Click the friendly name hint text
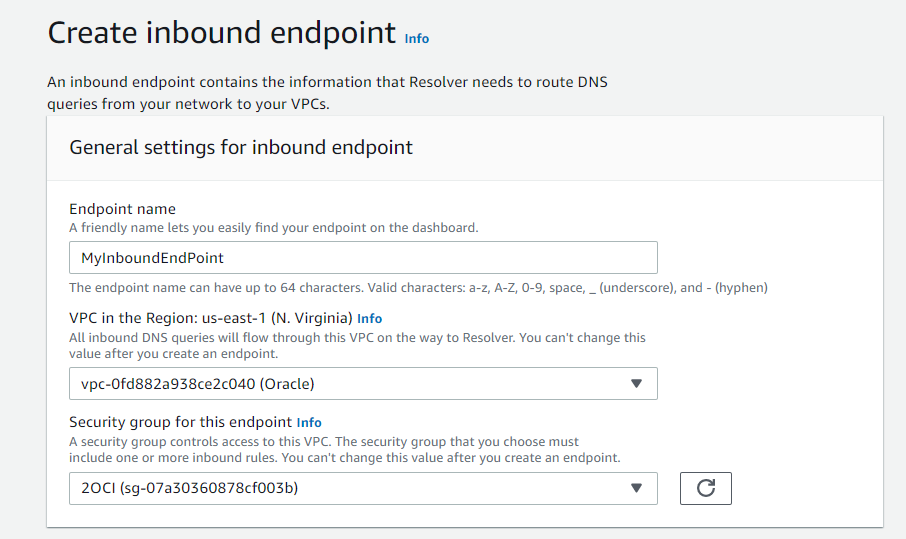This screenshot has height=539, width=906. click(273, 227)
